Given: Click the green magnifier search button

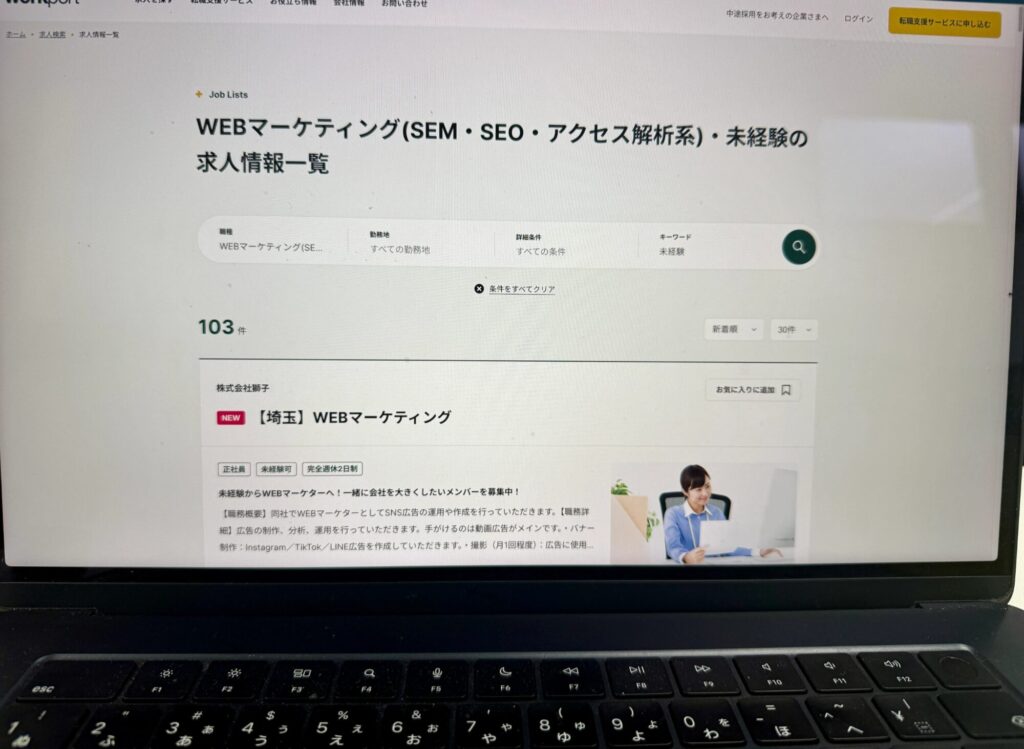Looking at the screenshot, I should 798,247.
